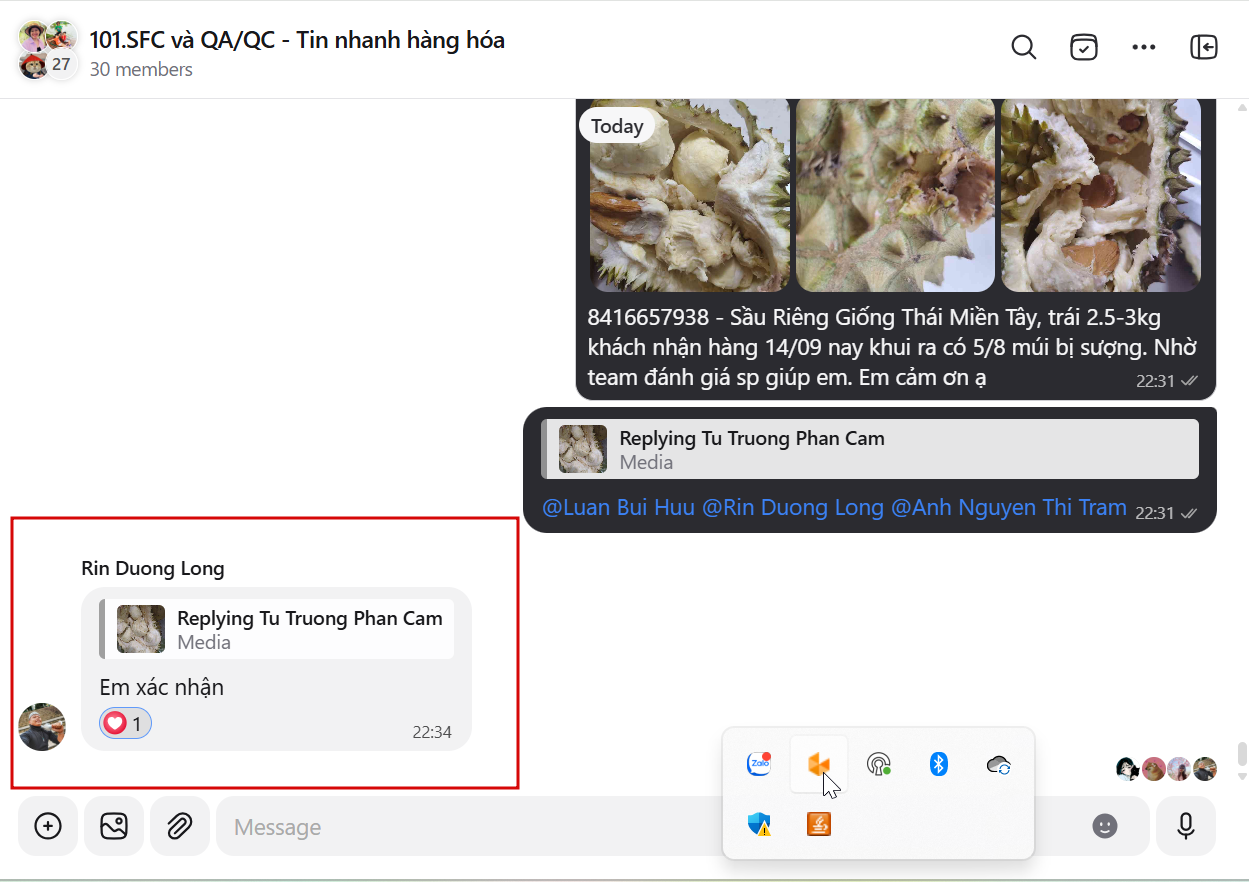Select message text starting with 8416657938

[892, 348]
